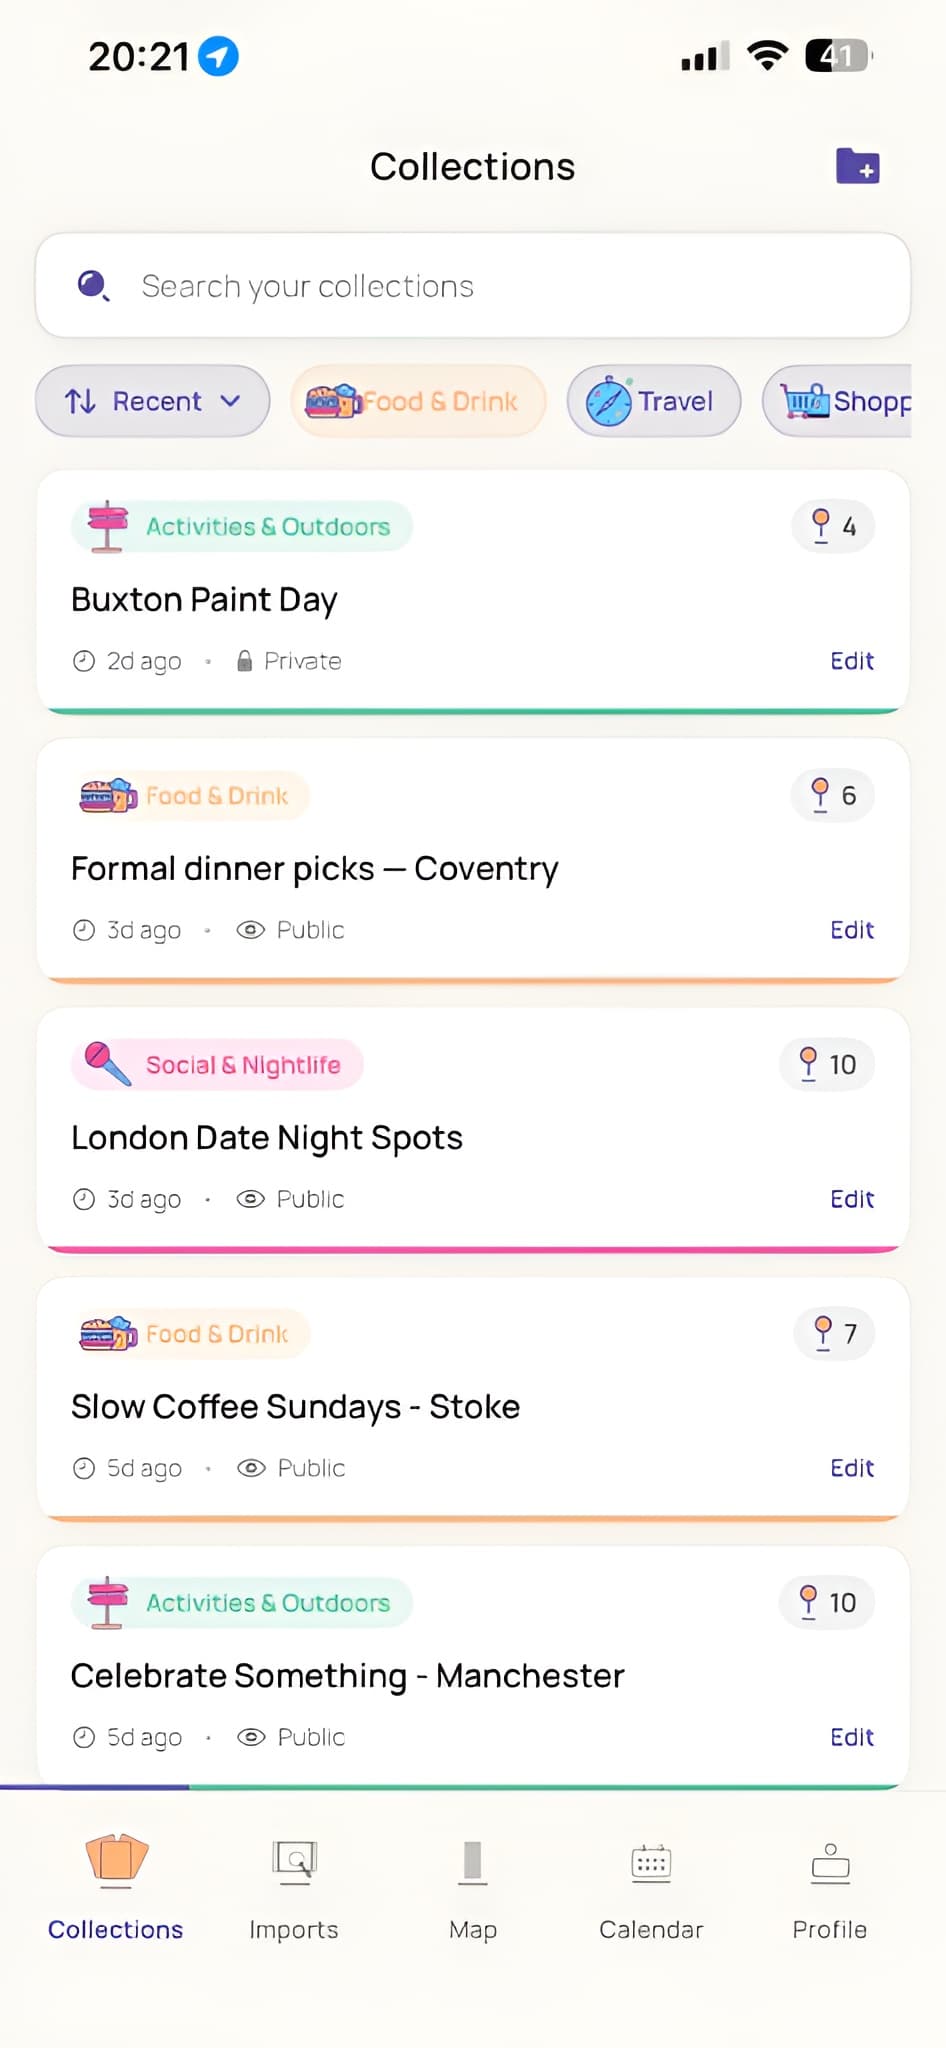Tap the pin count on Buxton Paint Day
946x2048 pixels.
click(833, 526)
